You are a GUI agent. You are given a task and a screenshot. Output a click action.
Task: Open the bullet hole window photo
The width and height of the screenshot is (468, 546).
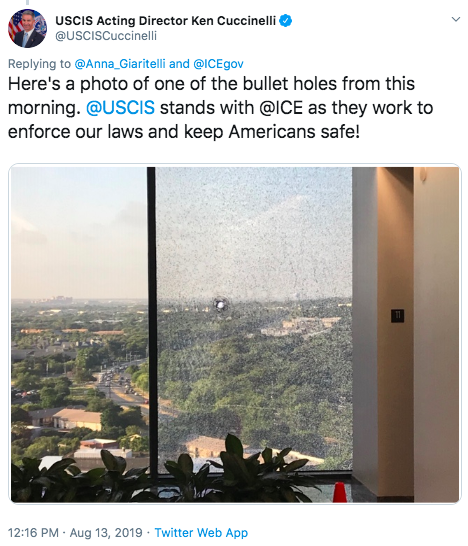[235, 334]
